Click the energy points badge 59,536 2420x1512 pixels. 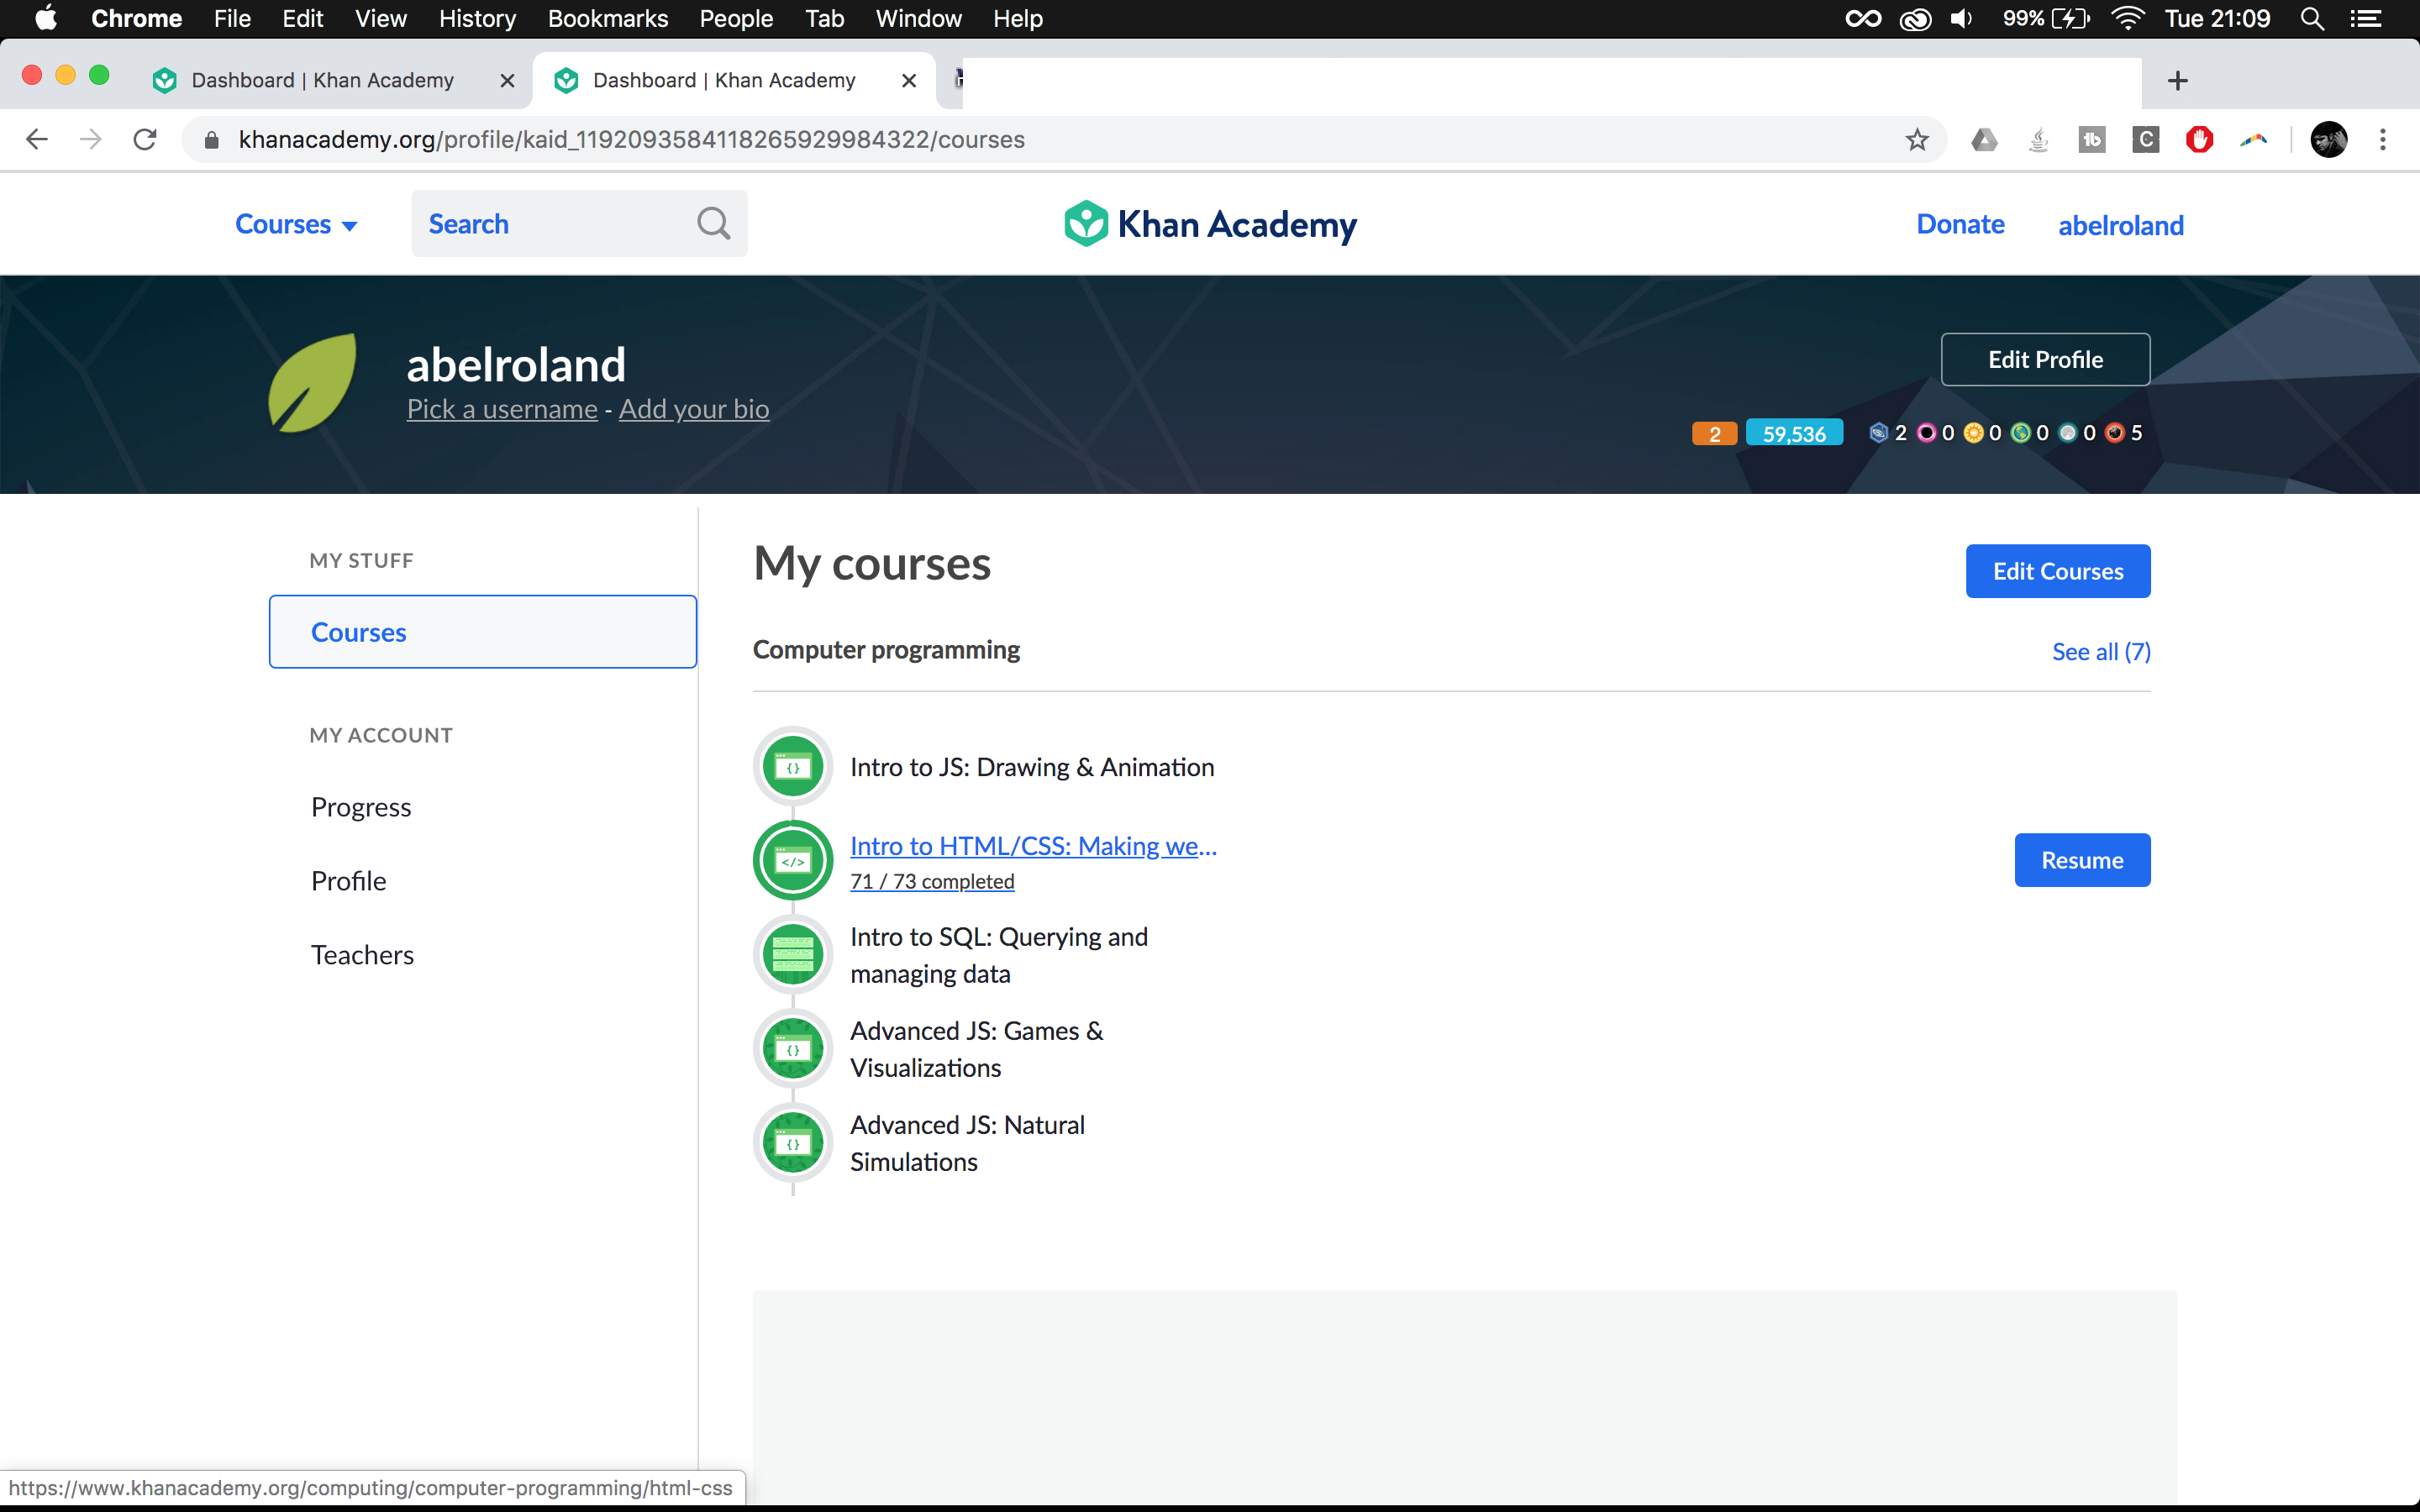pyautogui.click(x=1794, y=433)
